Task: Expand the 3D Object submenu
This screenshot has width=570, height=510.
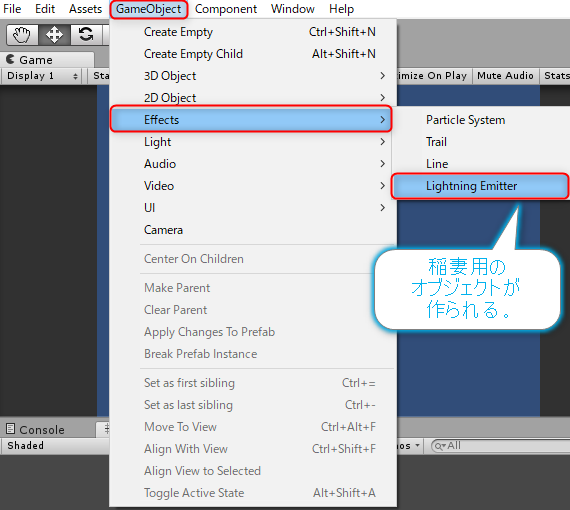Action: click(253, 76)
